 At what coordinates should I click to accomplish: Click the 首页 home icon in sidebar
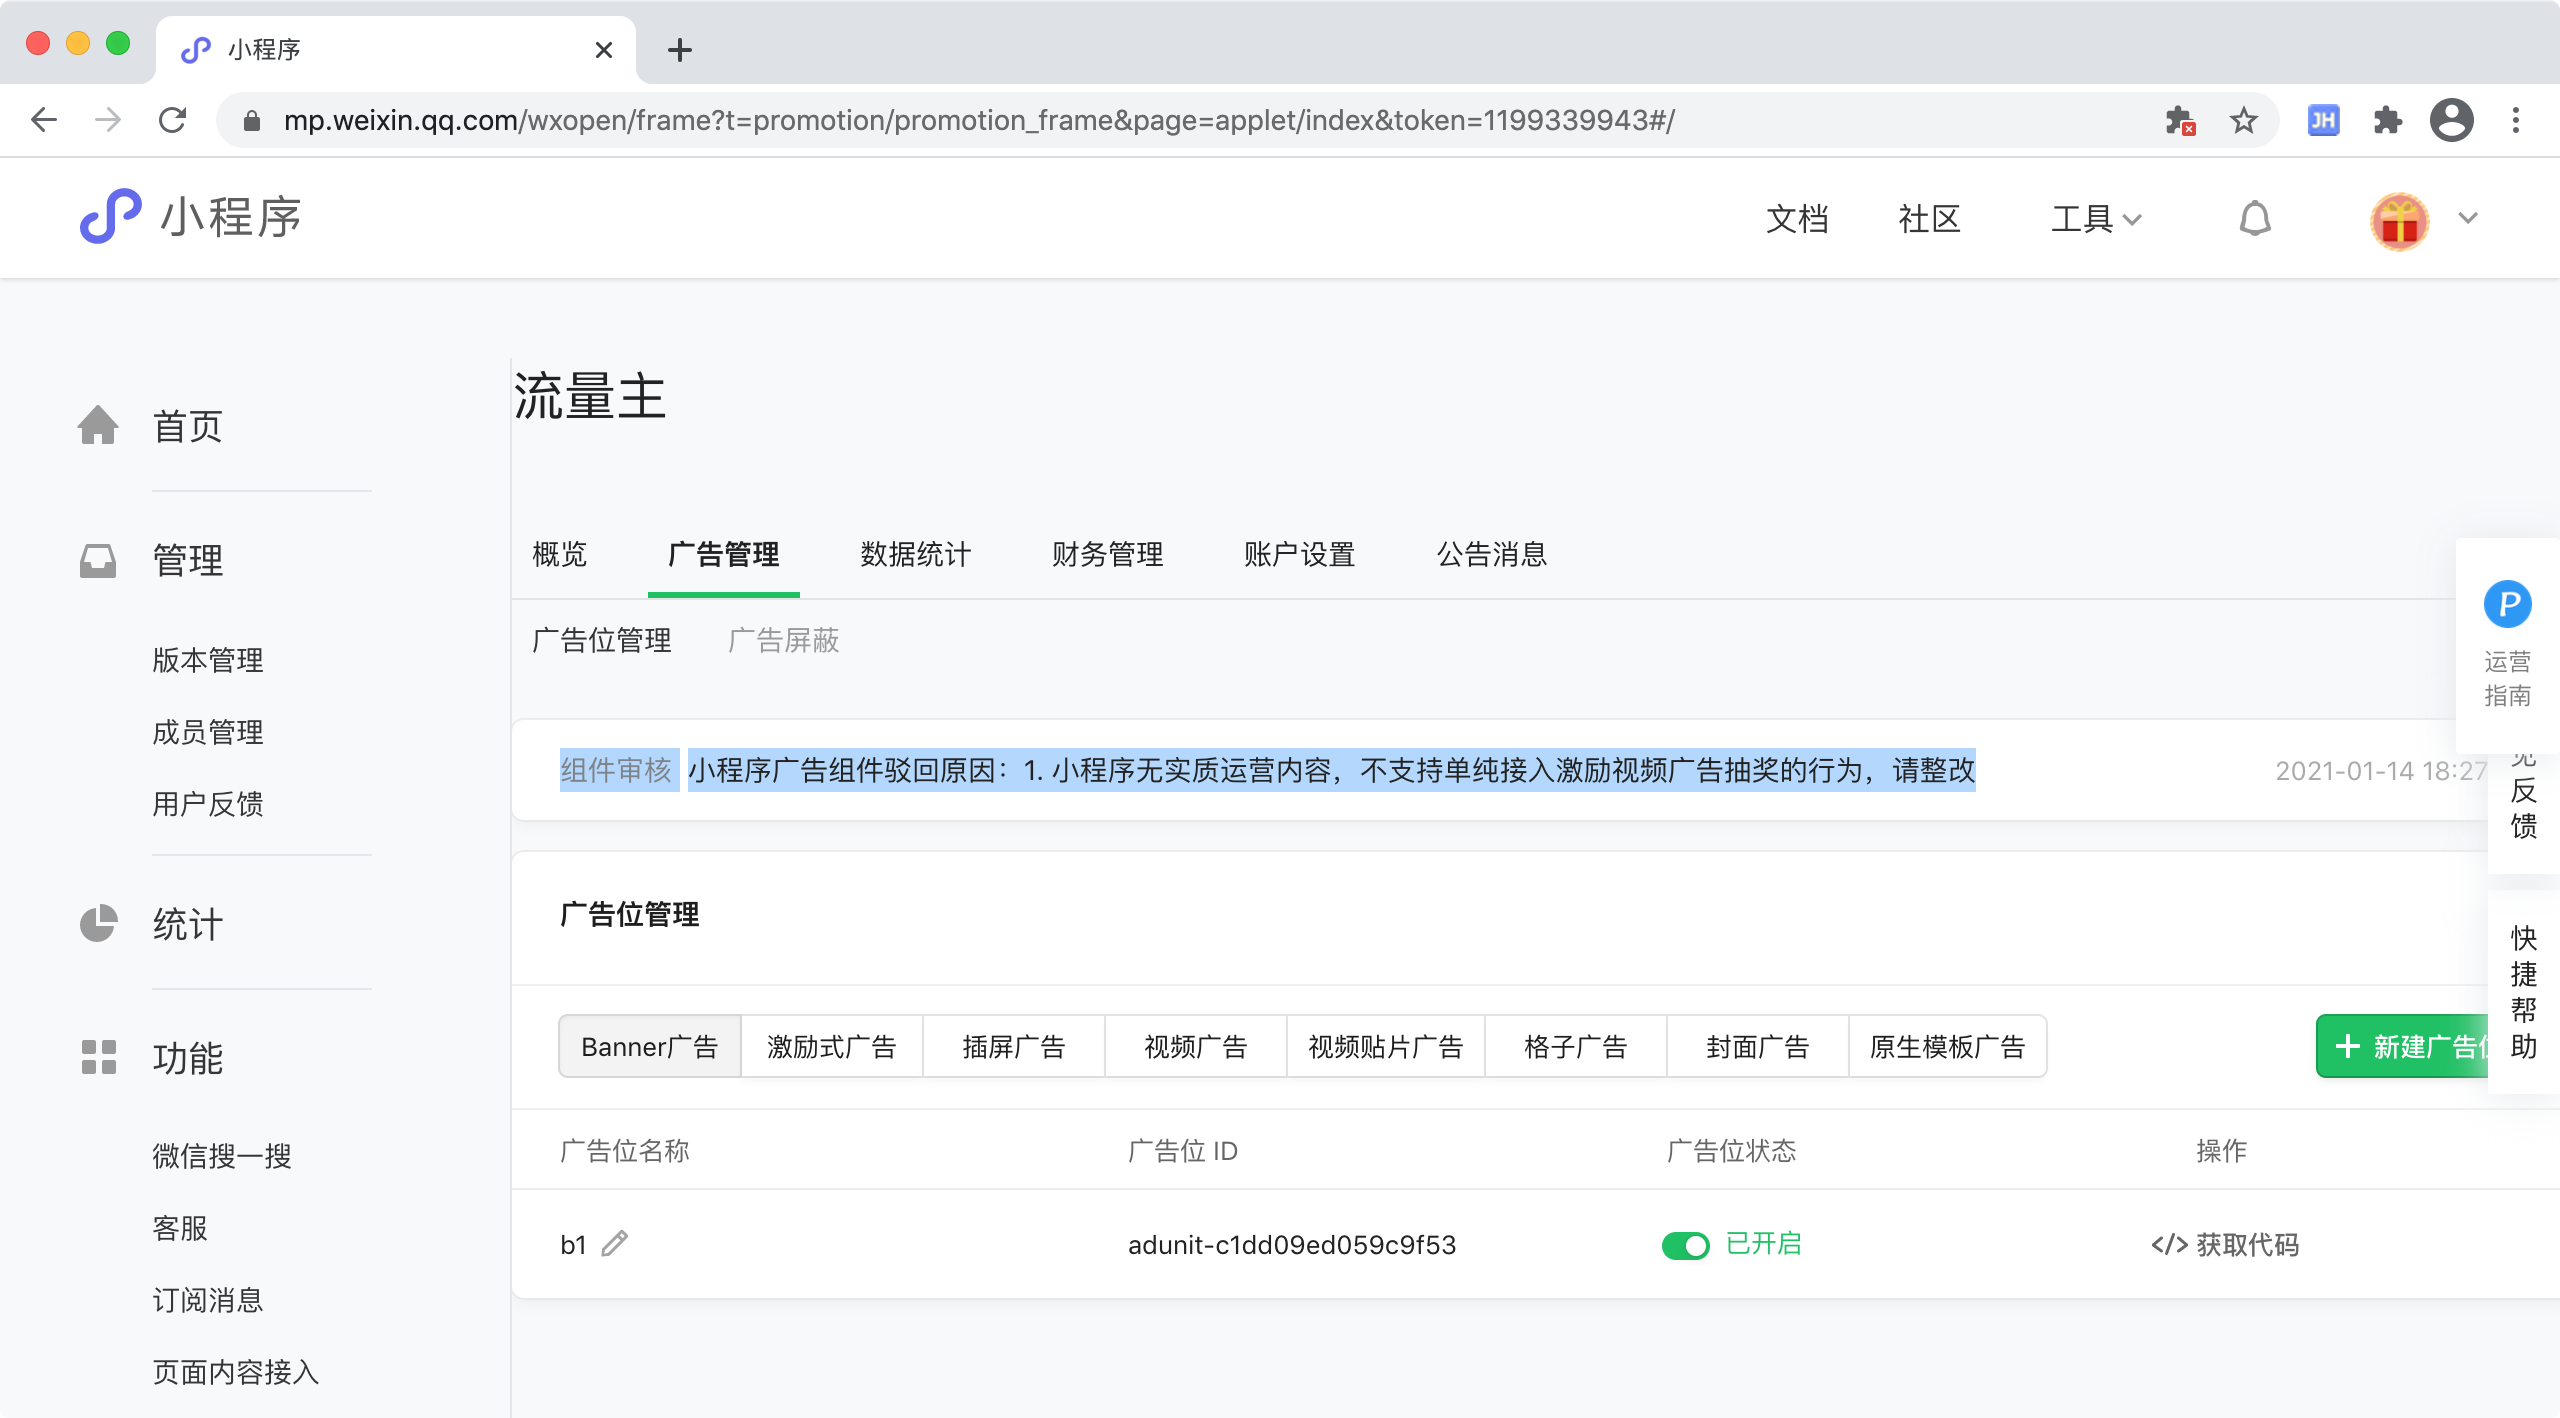pyautogui.click(x=98, y=425)
